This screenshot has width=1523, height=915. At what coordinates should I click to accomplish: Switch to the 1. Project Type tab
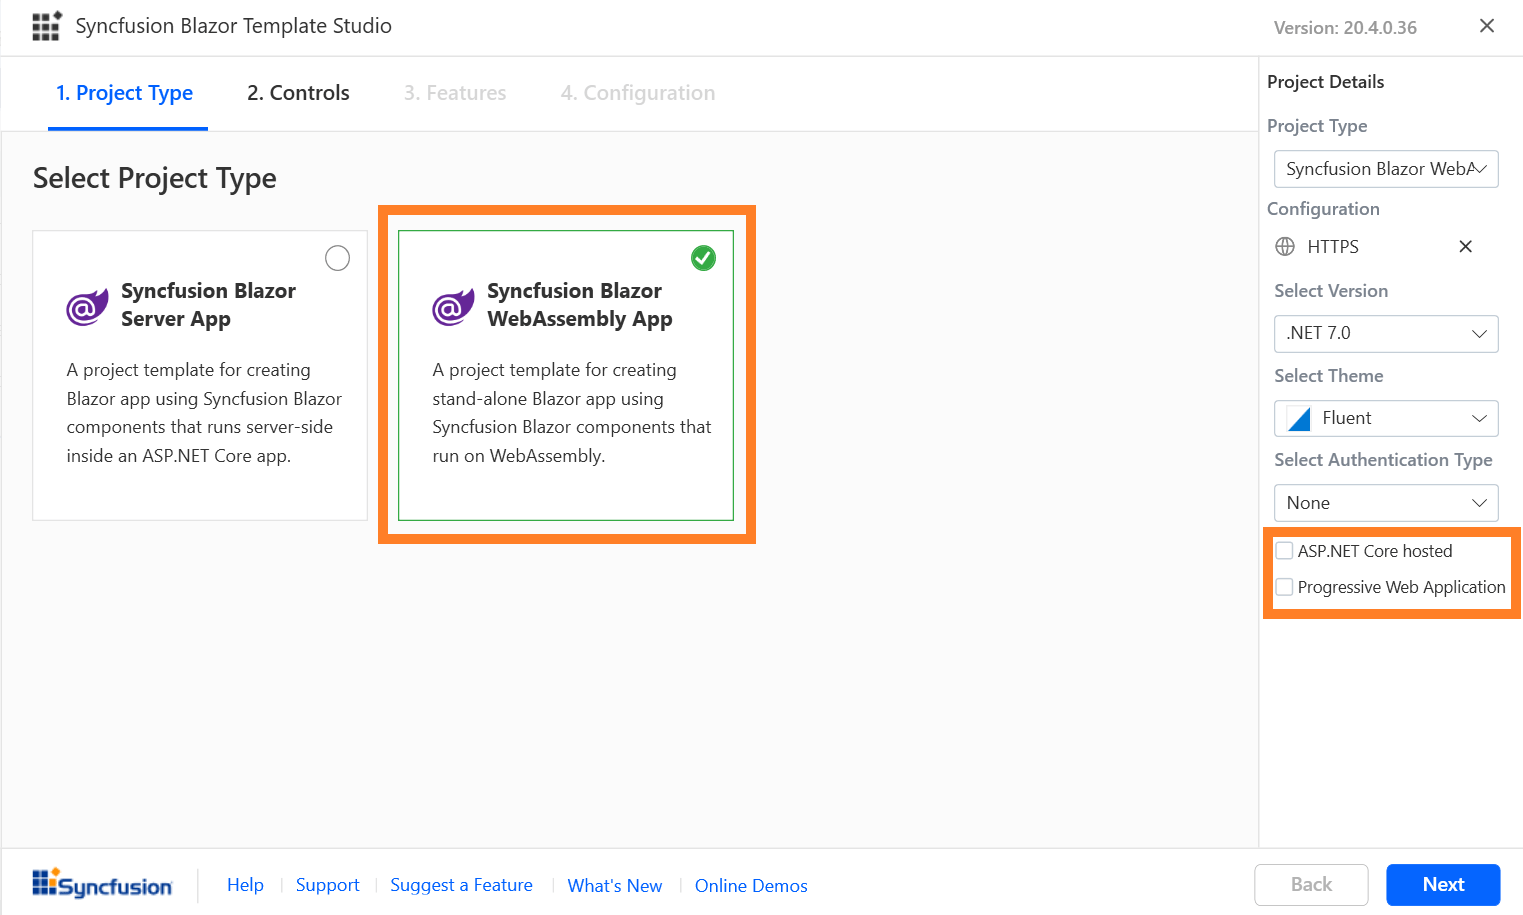(125, 93)
